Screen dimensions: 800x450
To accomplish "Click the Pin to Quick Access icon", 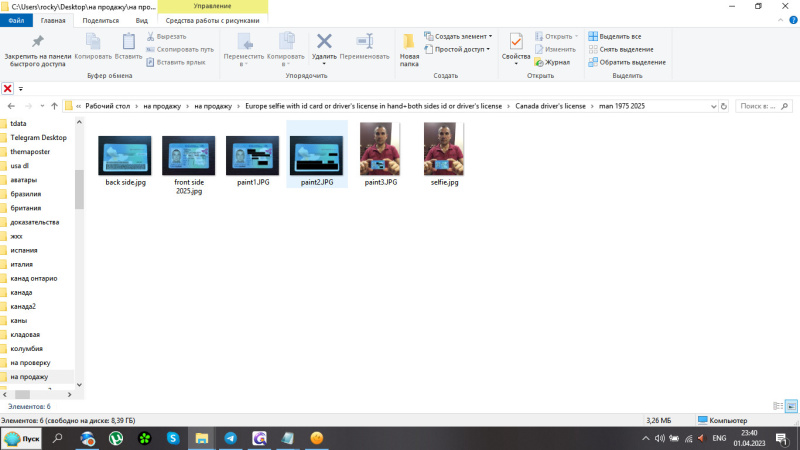I will point(37,41).
